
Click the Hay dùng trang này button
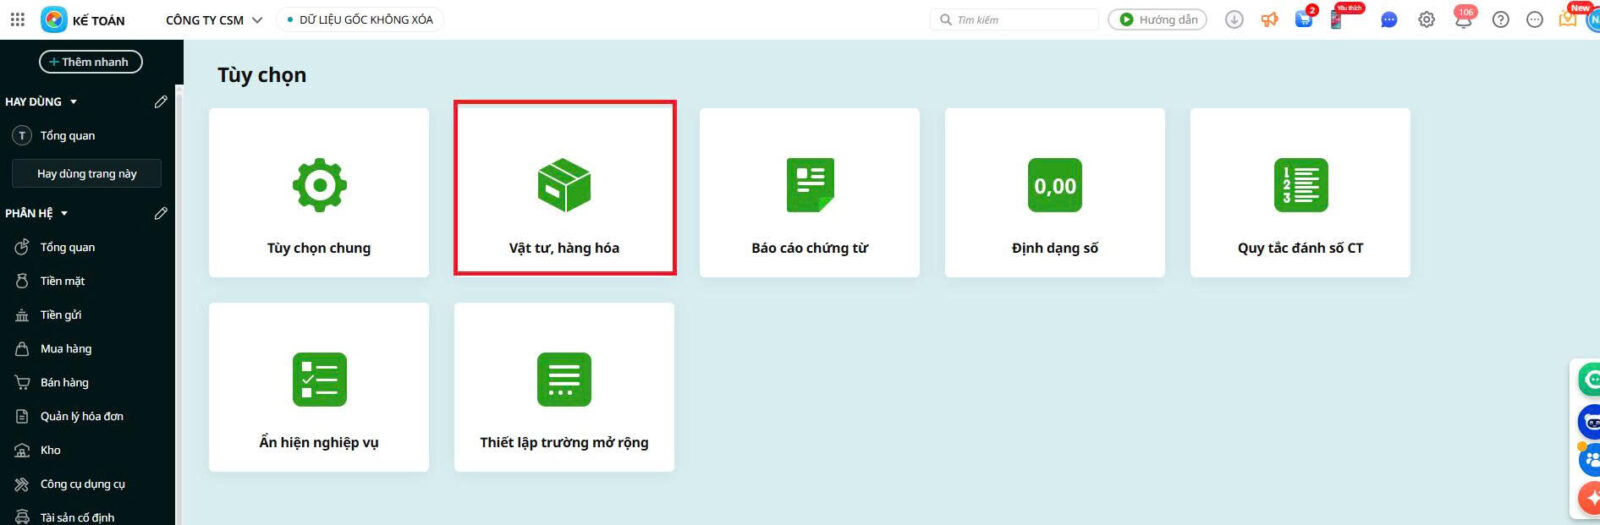(86, 174)
